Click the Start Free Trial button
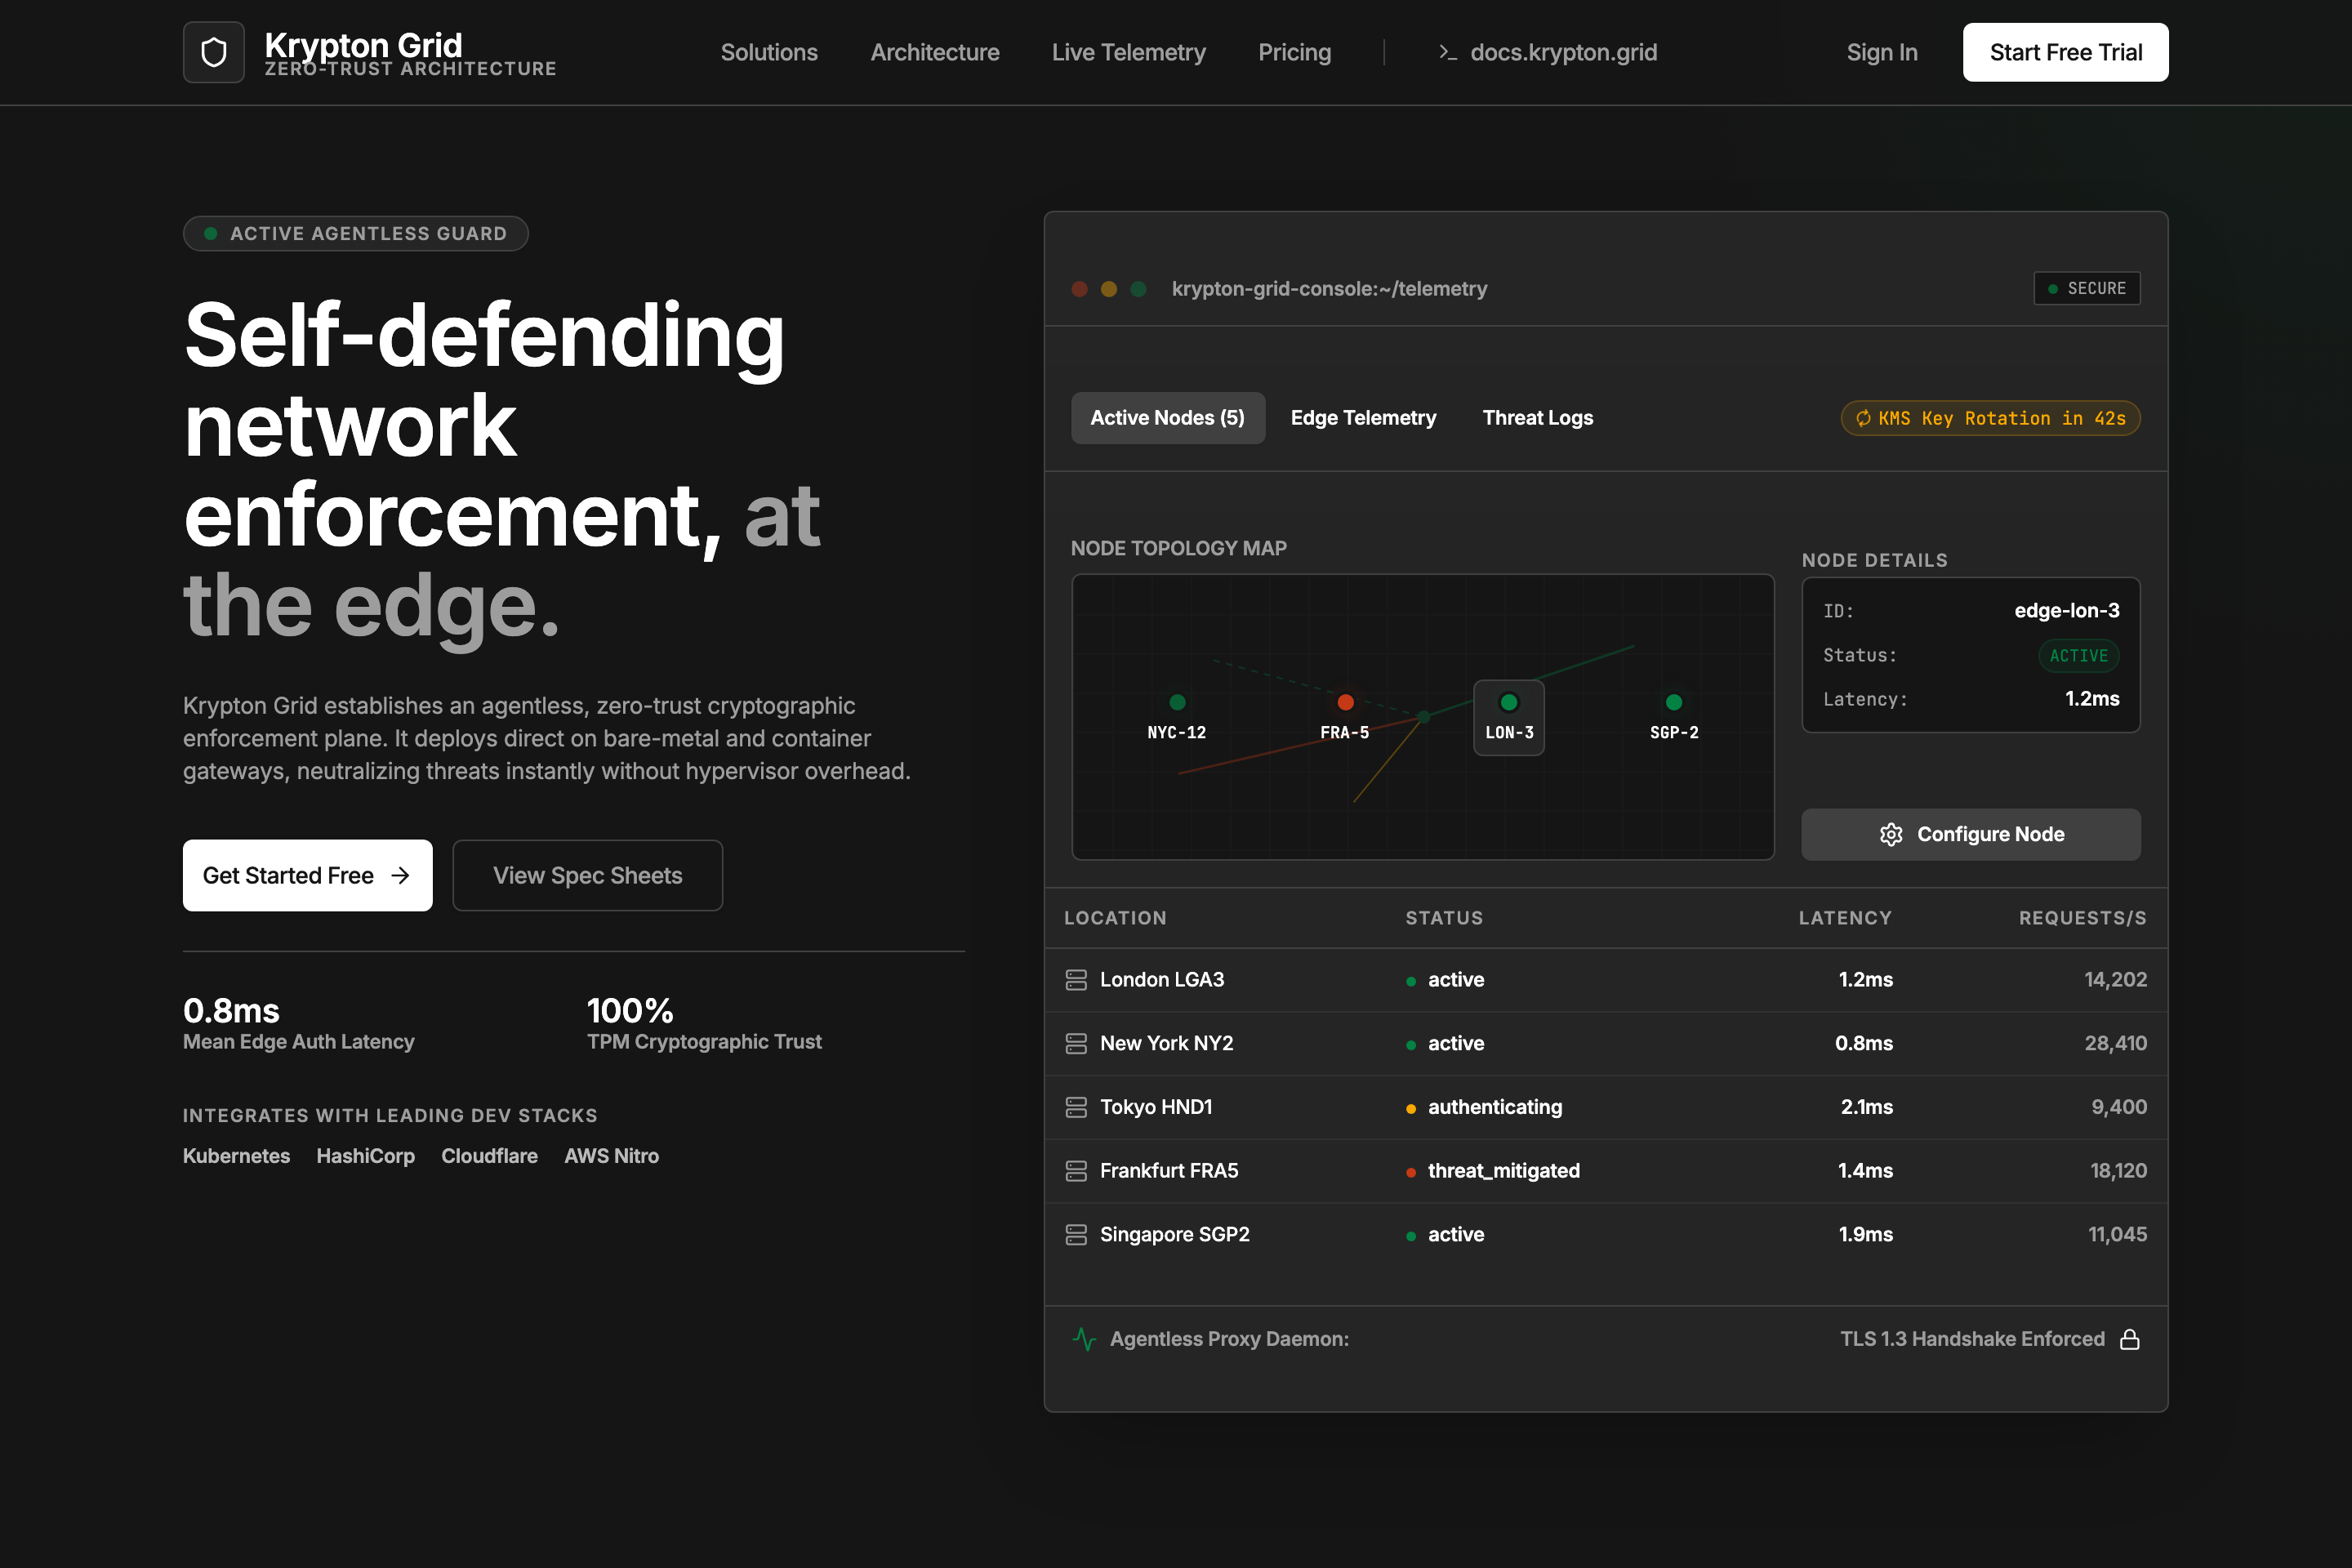The width and height of the screenshot is (2352, 1568). coord(2066,52)
